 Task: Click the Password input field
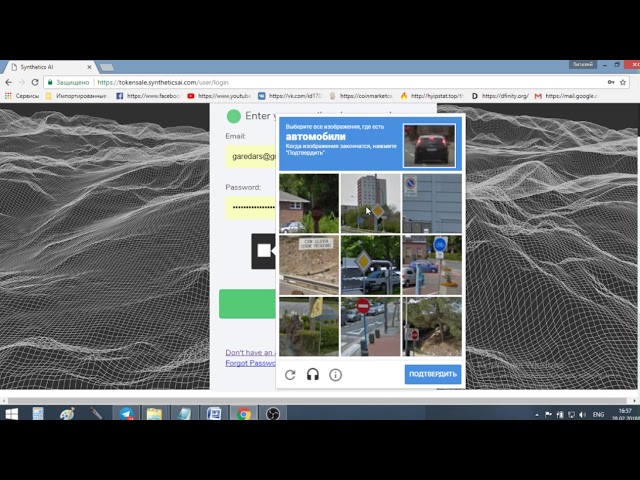(x=251, y=207)
